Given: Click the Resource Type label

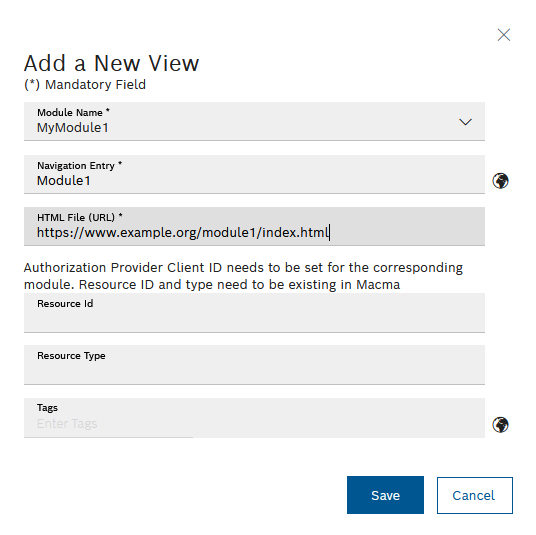Looking at the screenshot, I should click(x=71, y=356).
